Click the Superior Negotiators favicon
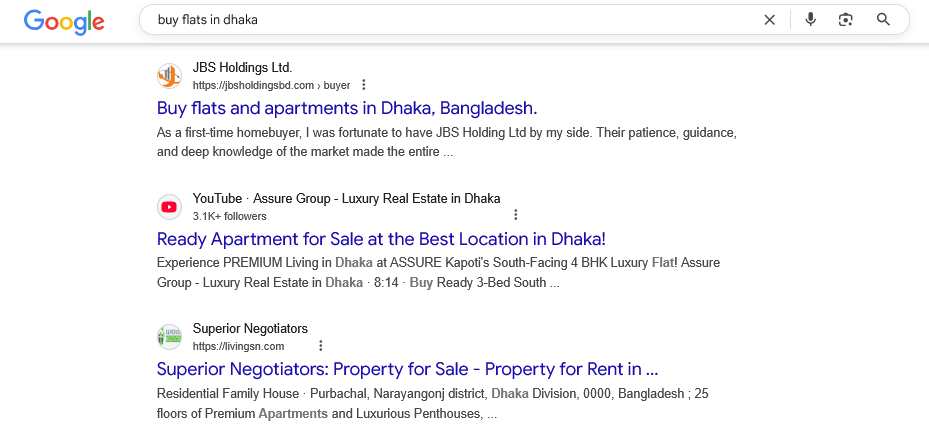 tap(170, 337)
